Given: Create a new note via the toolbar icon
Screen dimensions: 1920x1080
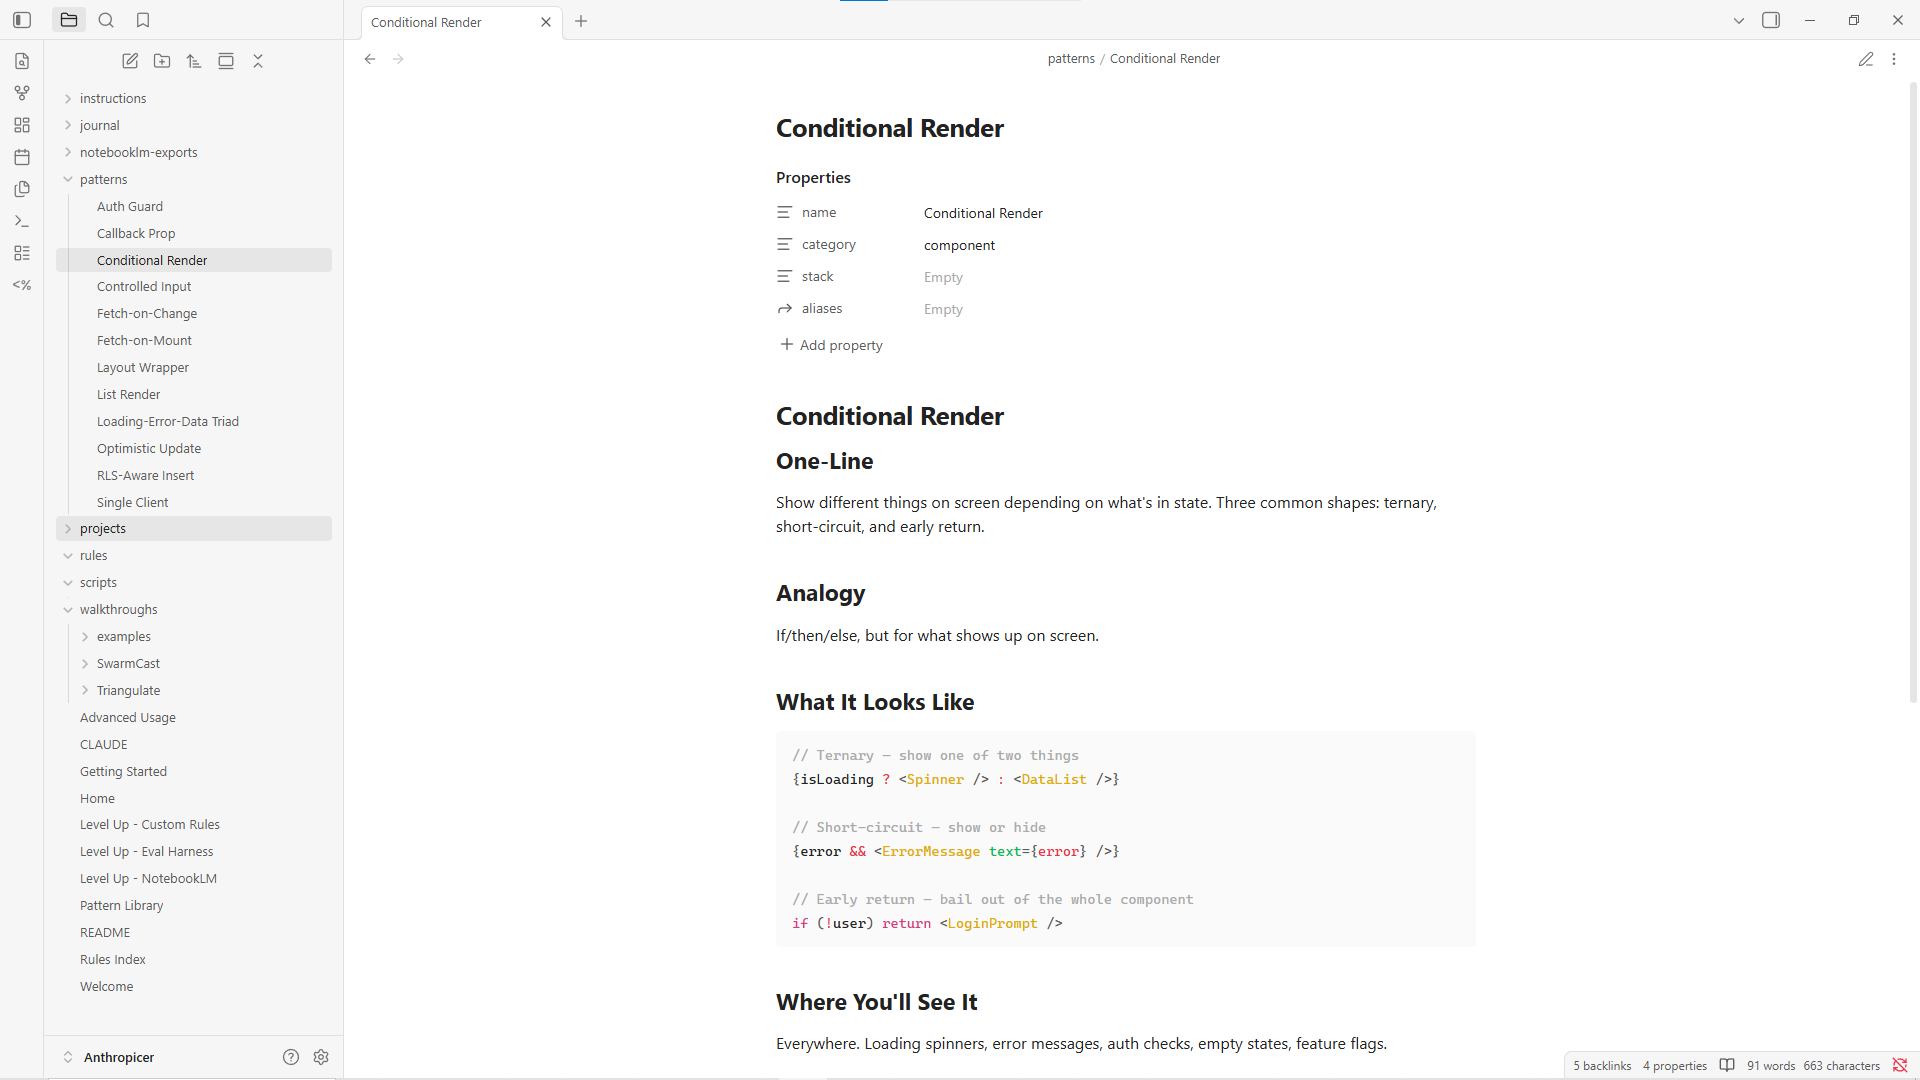Looking at the screenshot, I should pyautogui.click(x=130, y=61).
